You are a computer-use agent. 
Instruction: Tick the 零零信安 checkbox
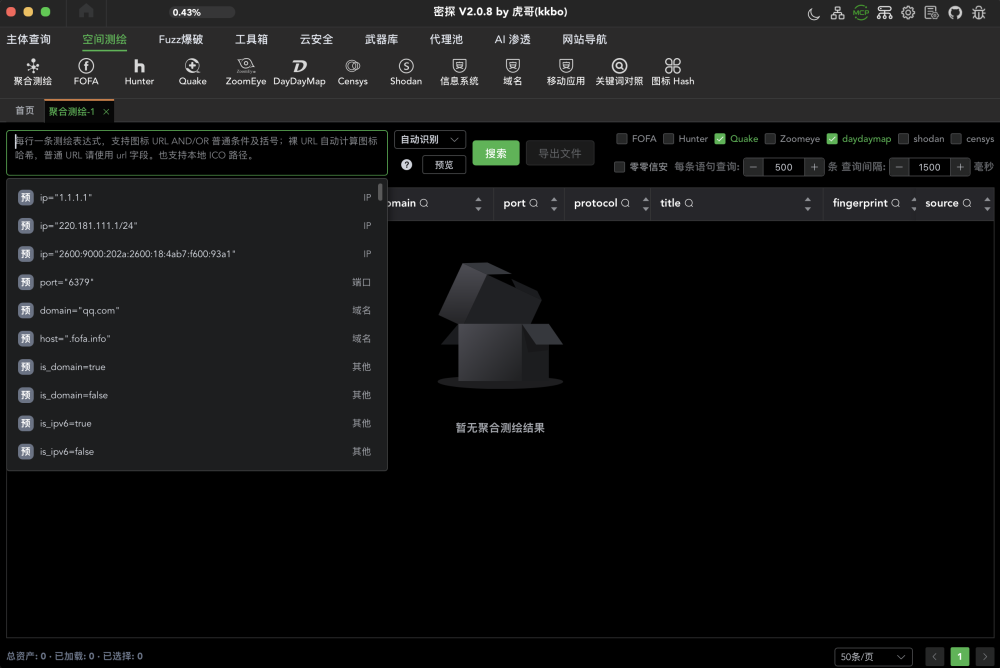pos(619,167)
